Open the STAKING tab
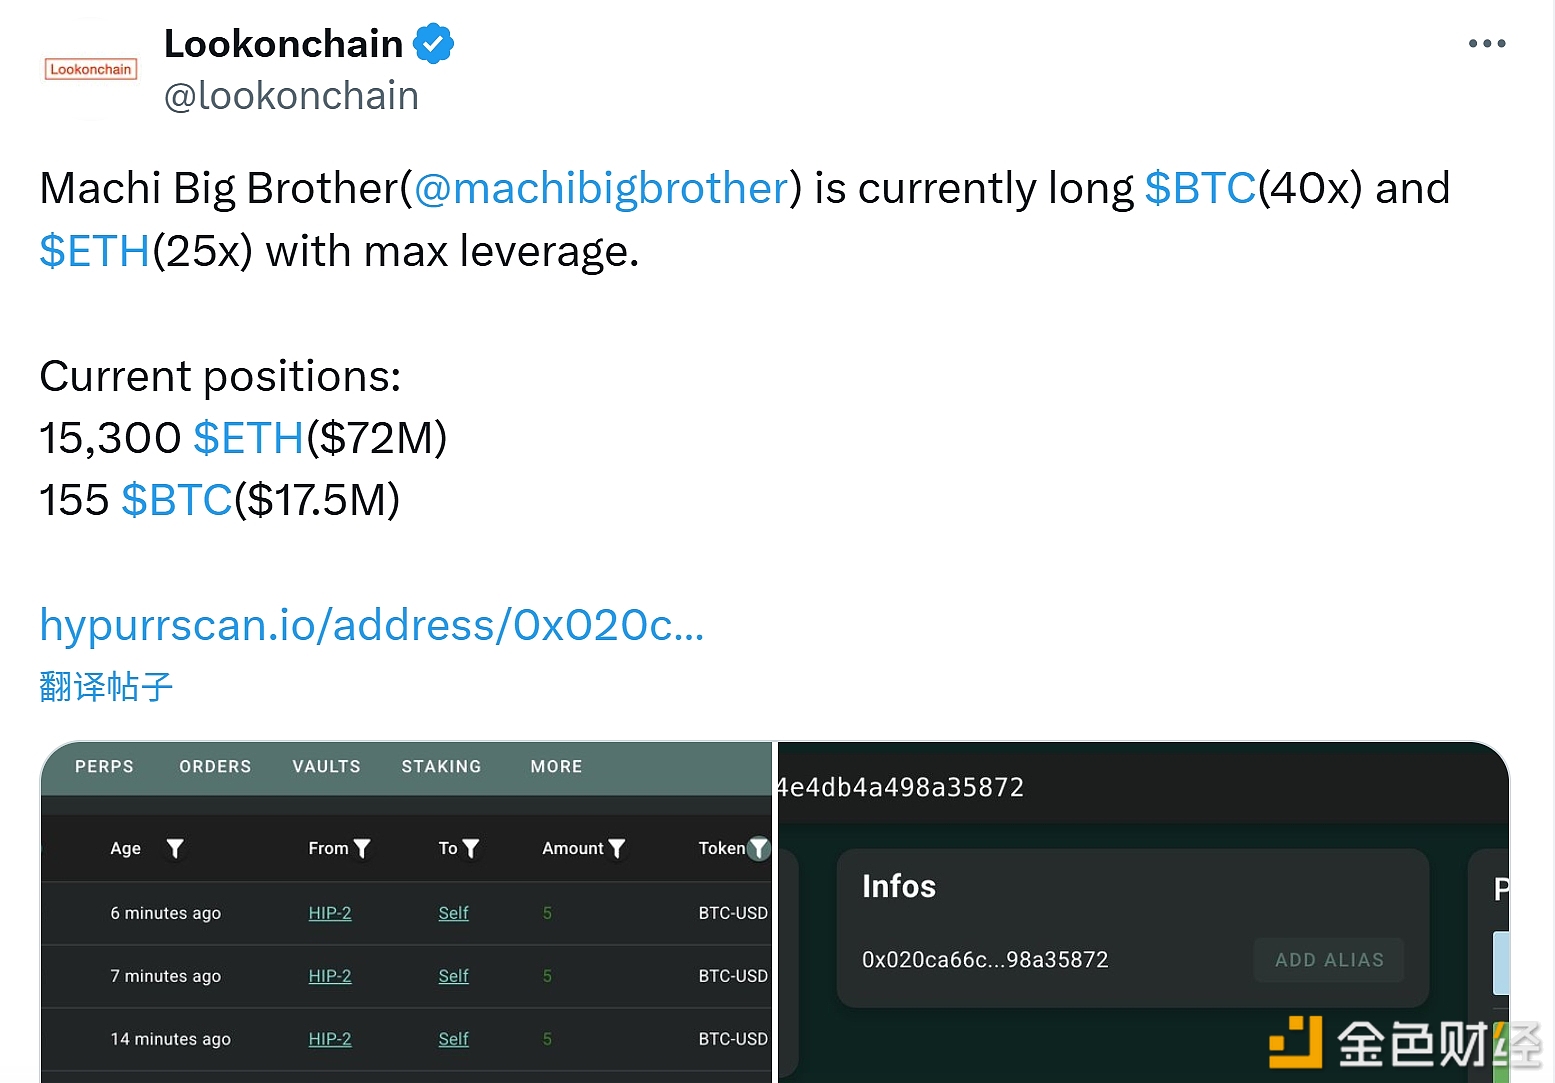This screenshot has width=1555, height=1083. click(441, 766)
